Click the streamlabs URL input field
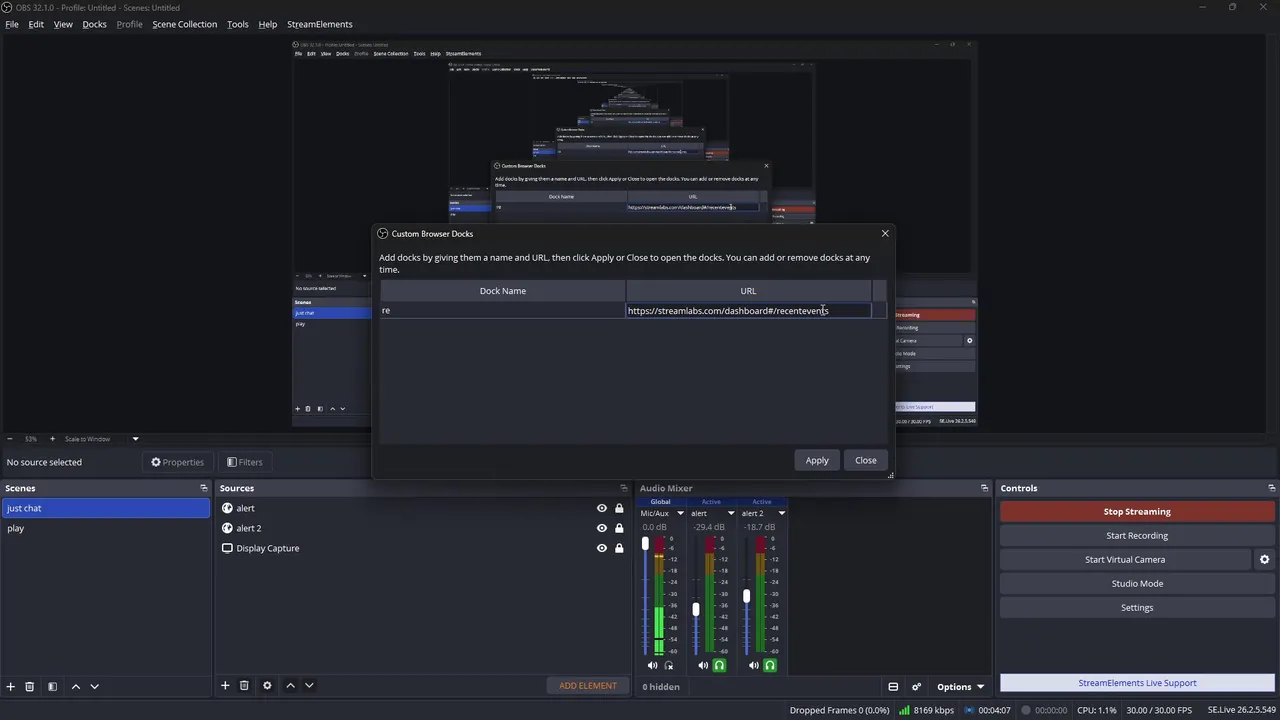The height and width of the screenshot is (720, 1280). (748, 311)
